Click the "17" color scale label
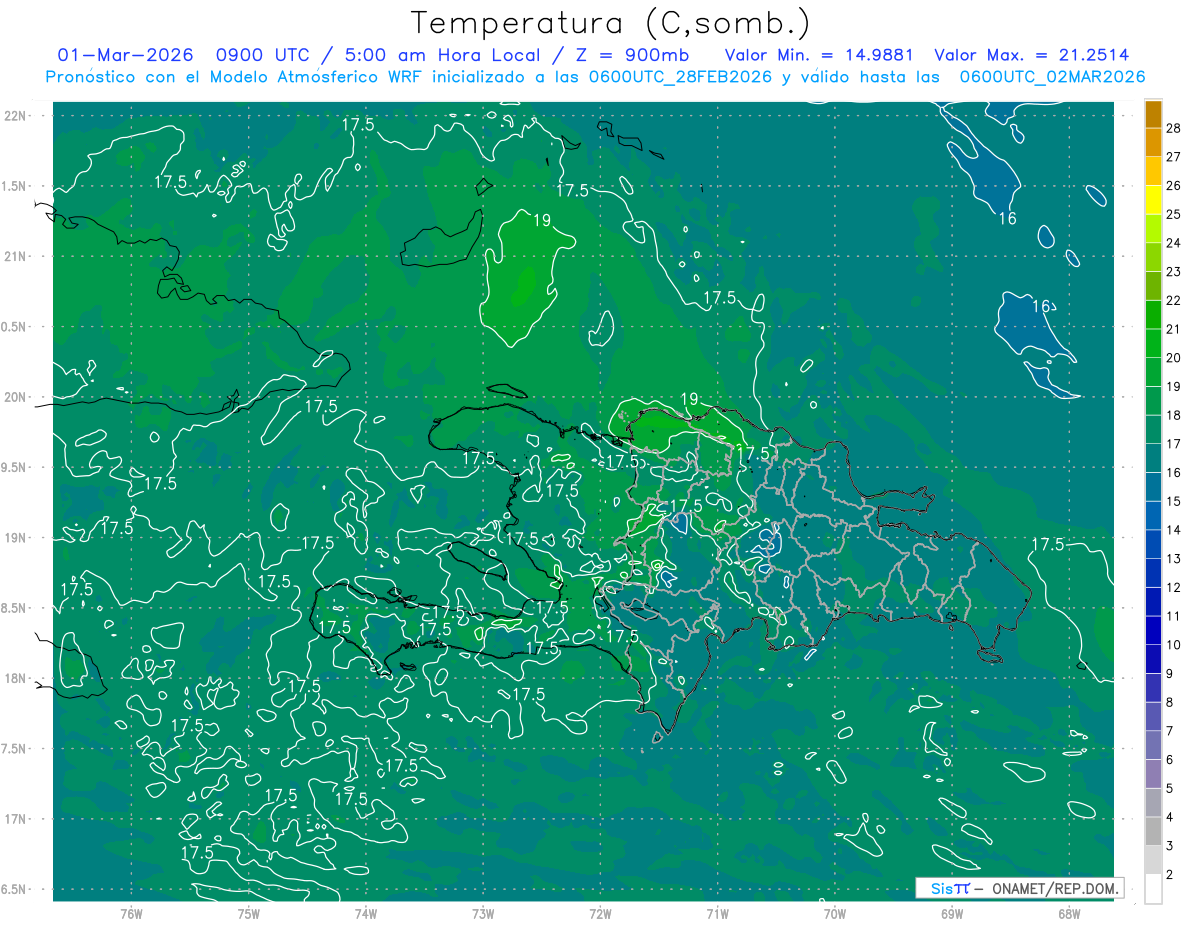The image size is (1200, 927). coord(1174,444)
